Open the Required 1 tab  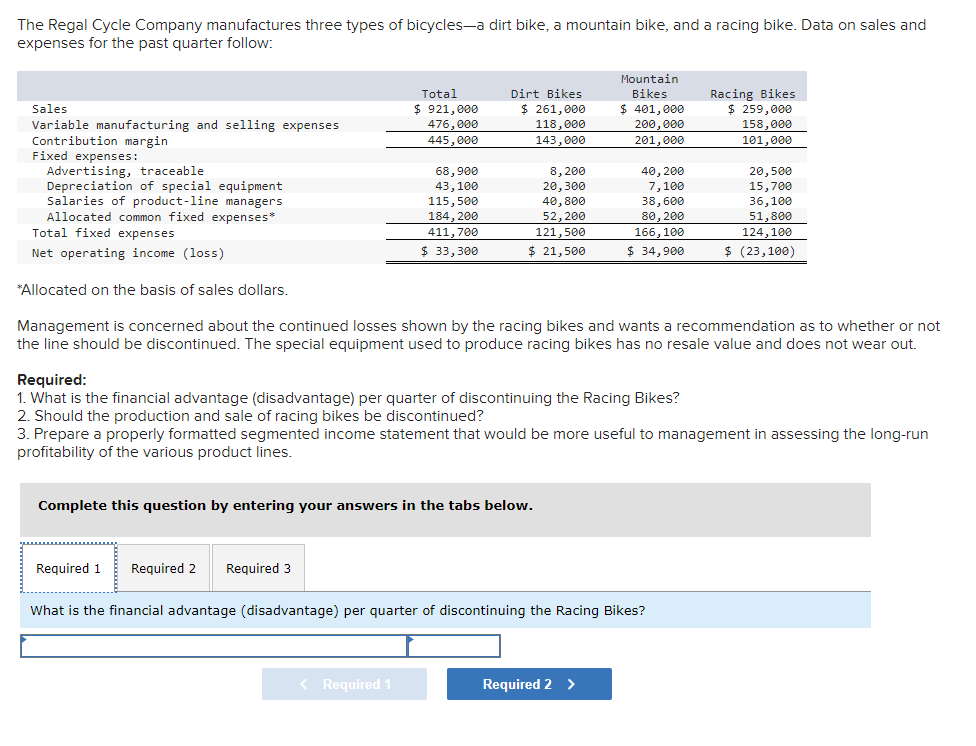pyautogui.click(x=68, y=568)
